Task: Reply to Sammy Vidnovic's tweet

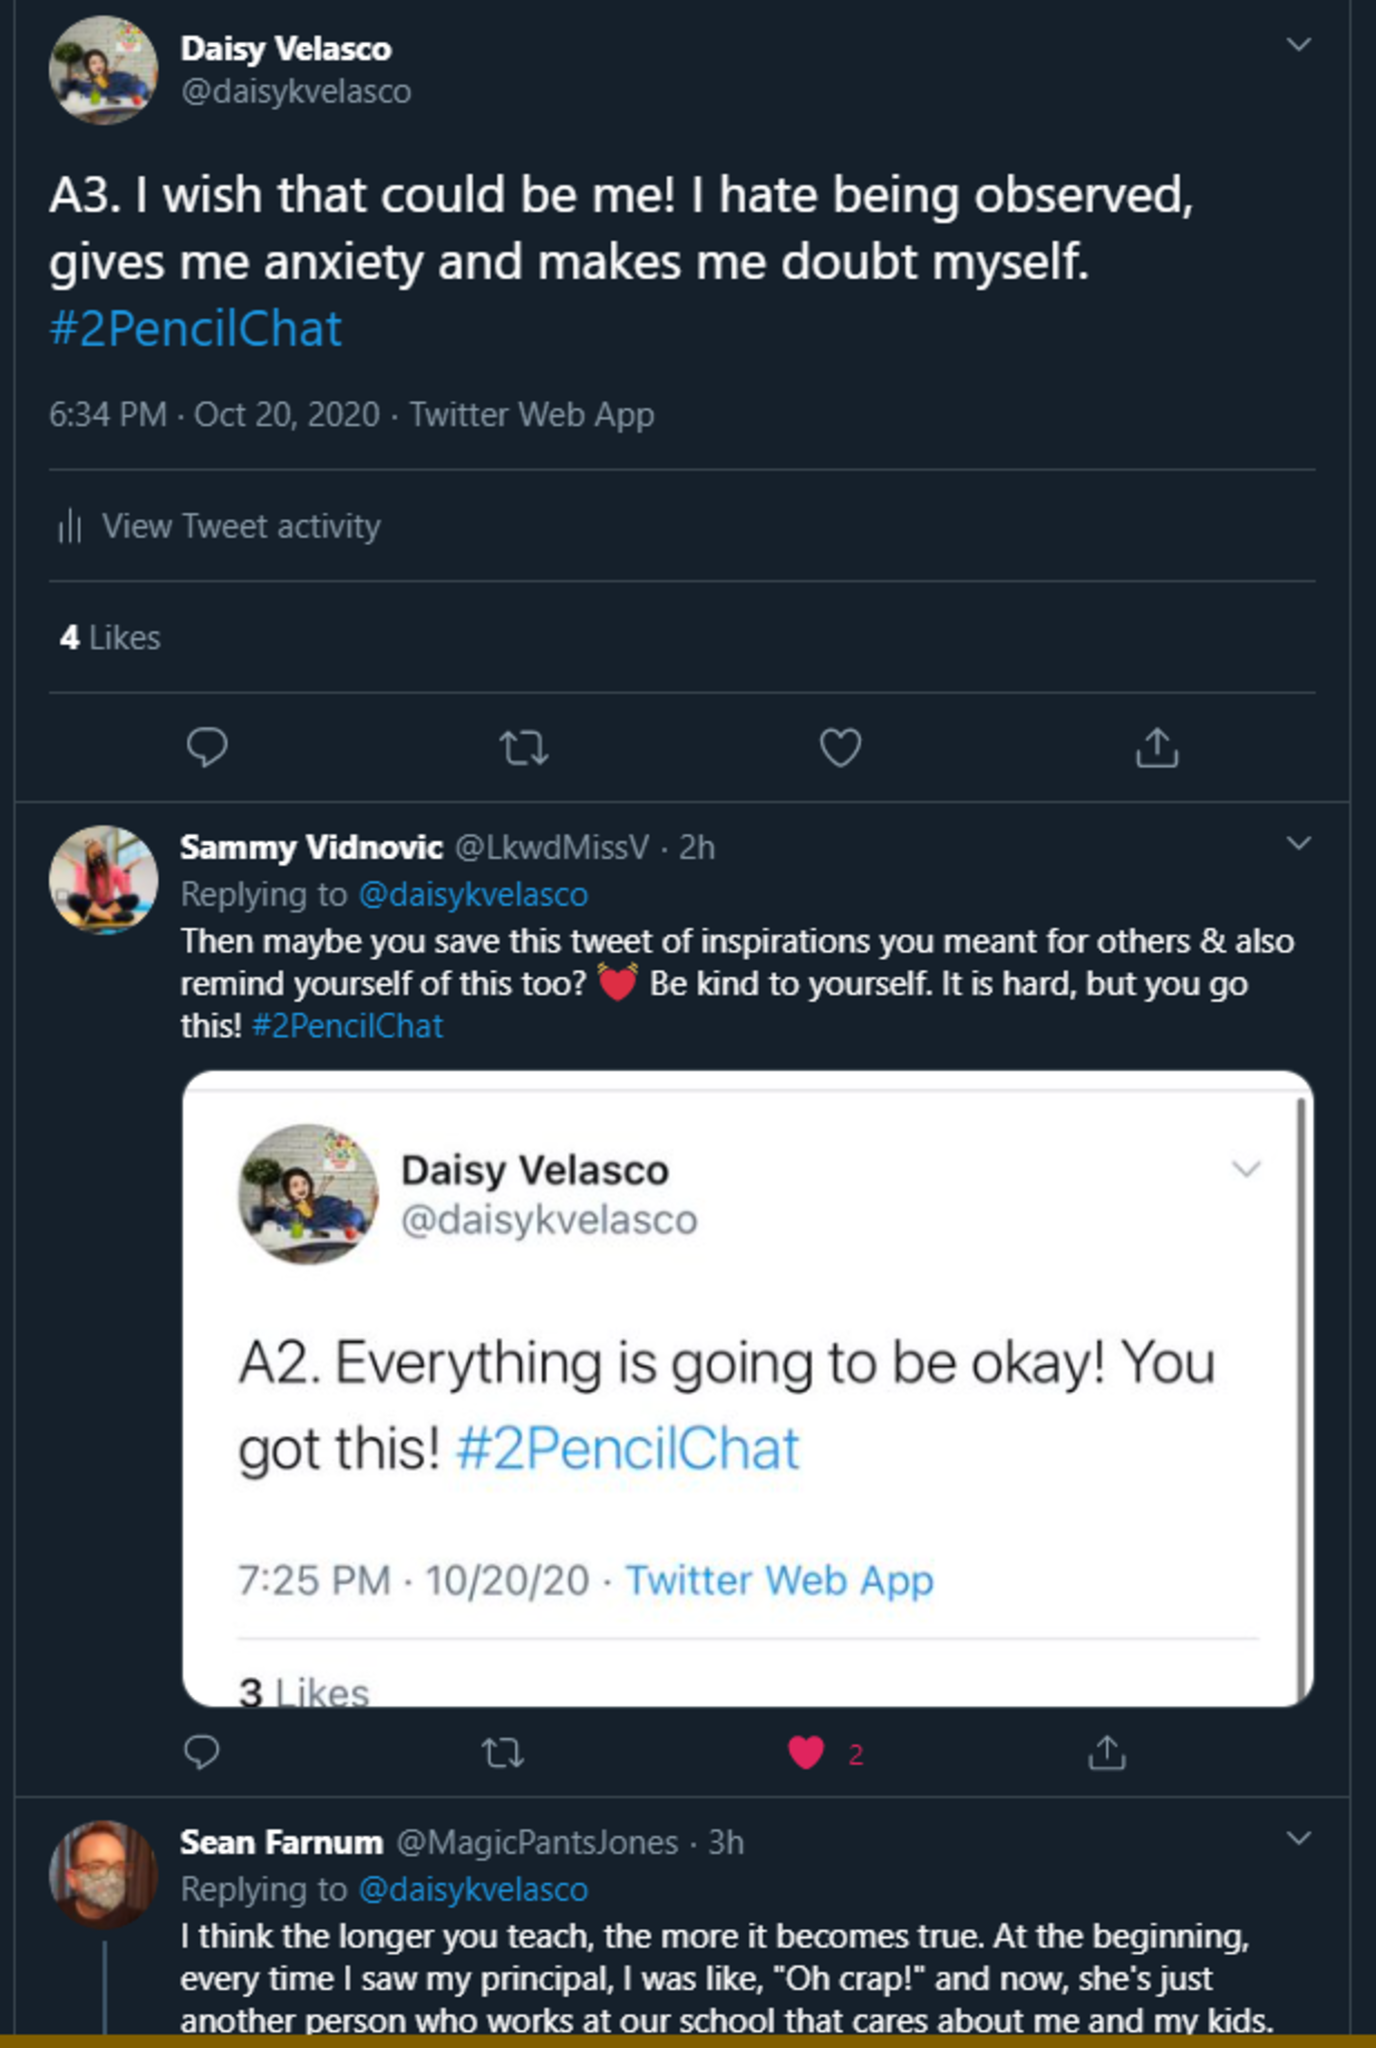Action: pyautogui.click(x=202, y=1752)
